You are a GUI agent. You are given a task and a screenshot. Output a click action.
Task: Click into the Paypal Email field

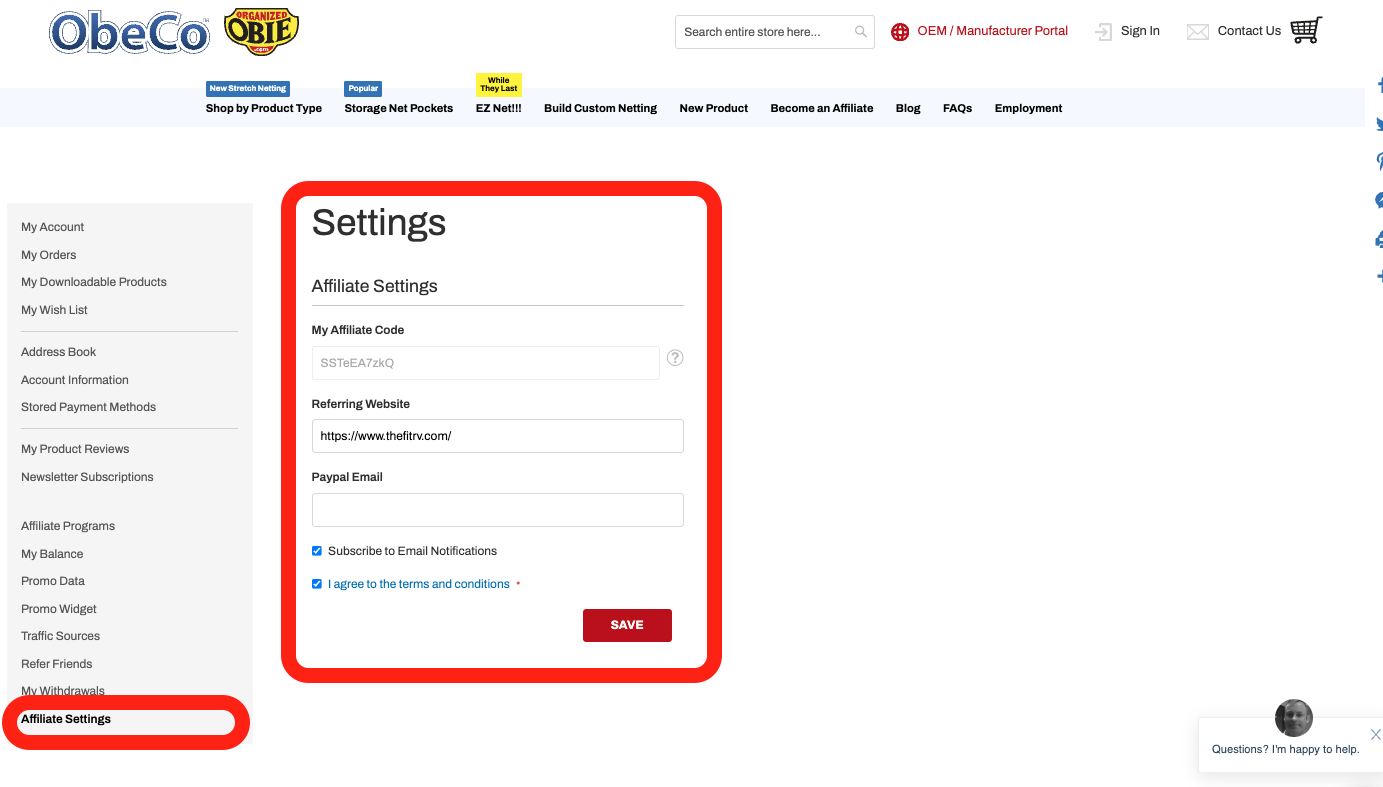(497, 510)
